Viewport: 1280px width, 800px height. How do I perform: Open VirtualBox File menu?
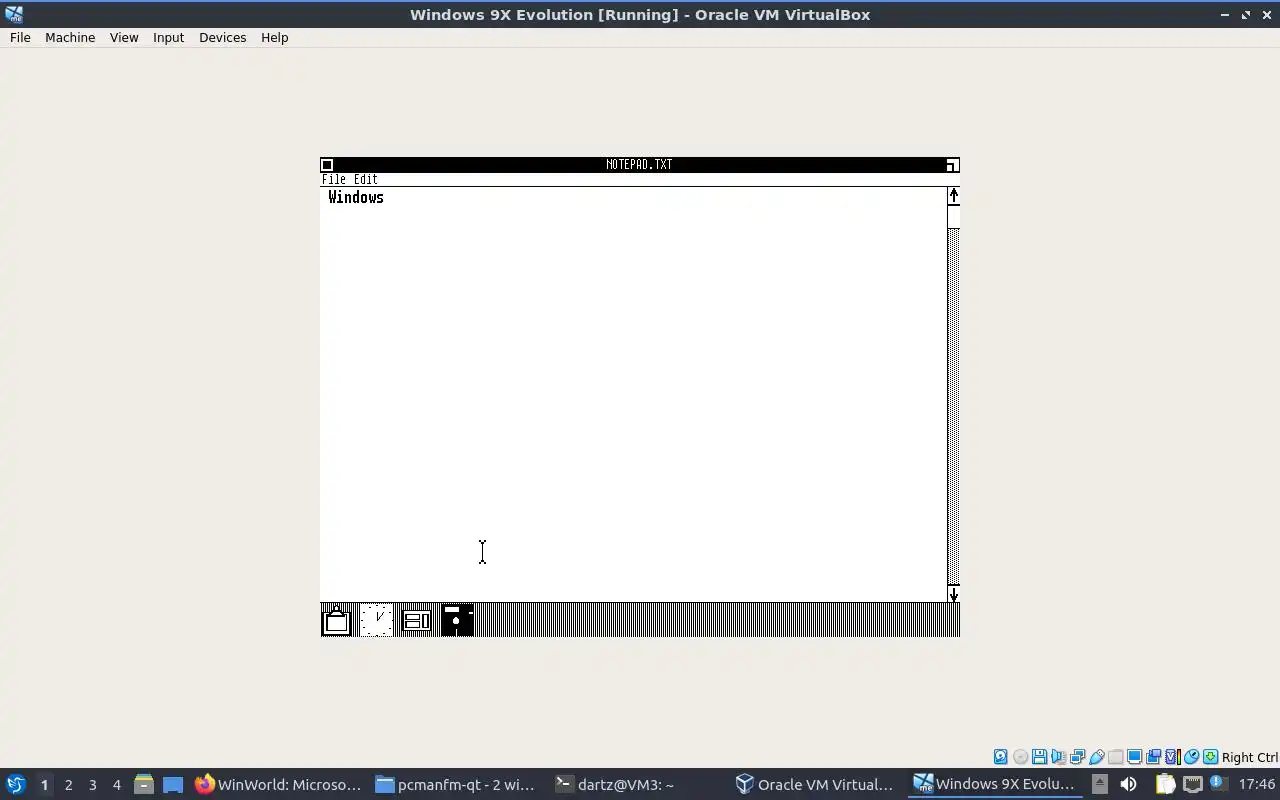[20, 37]
